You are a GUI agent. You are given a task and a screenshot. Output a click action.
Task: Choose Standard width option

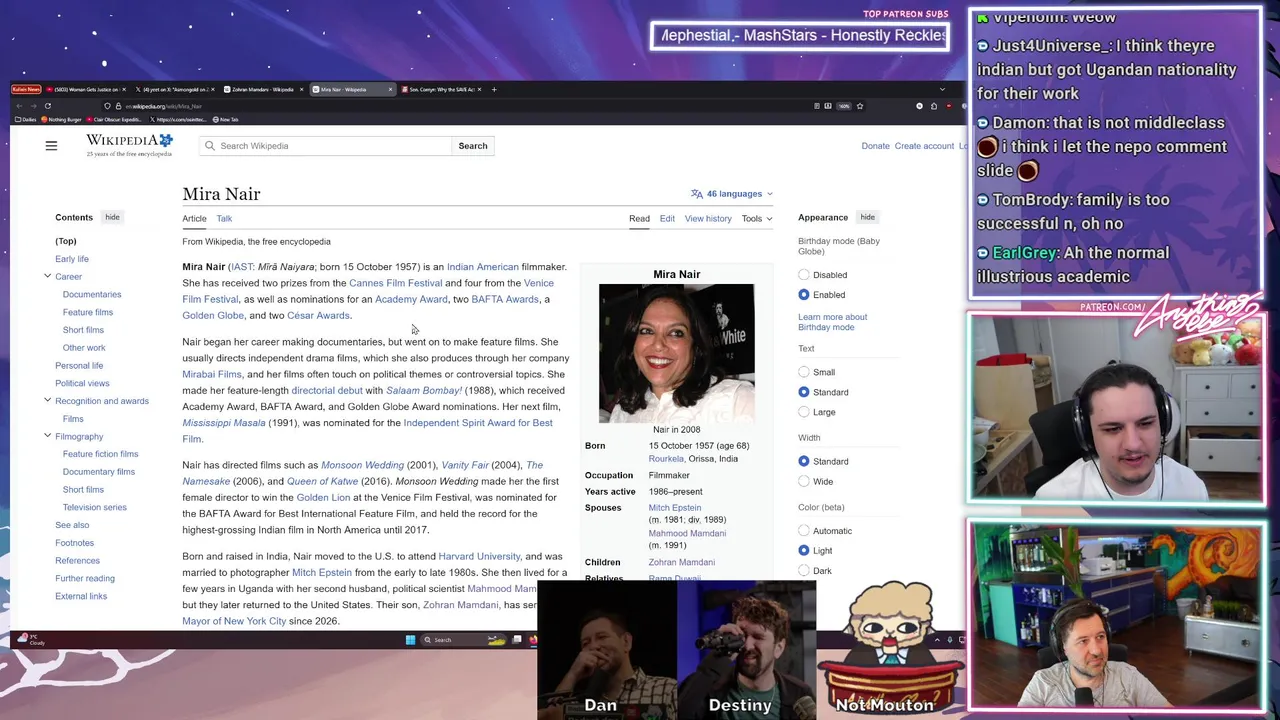(x=804, y=461)
